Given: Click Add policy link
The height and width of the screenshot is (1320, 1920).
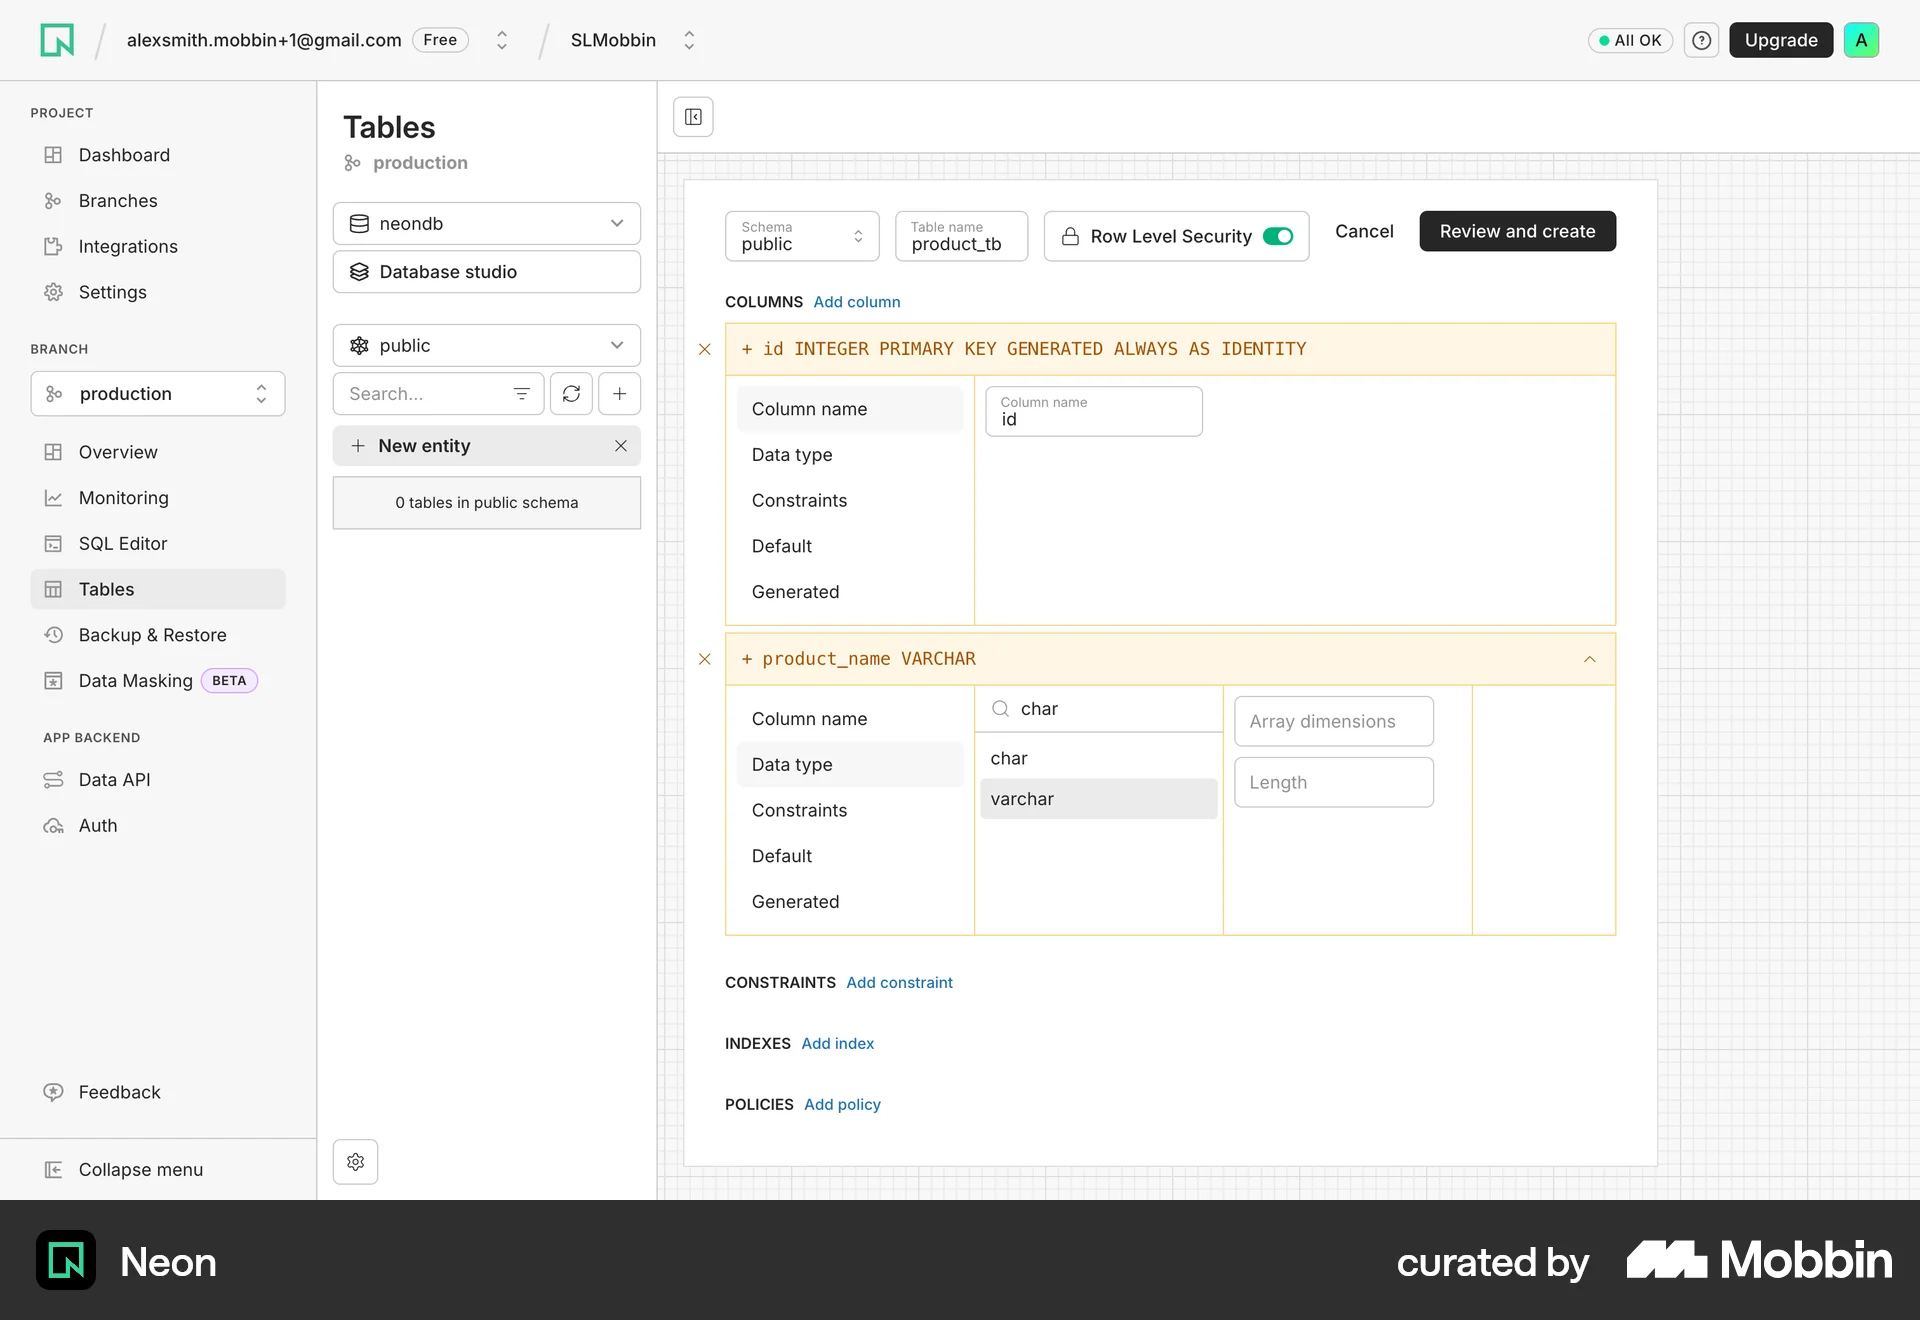Looking at the screenshot, I should [842, 1105].
